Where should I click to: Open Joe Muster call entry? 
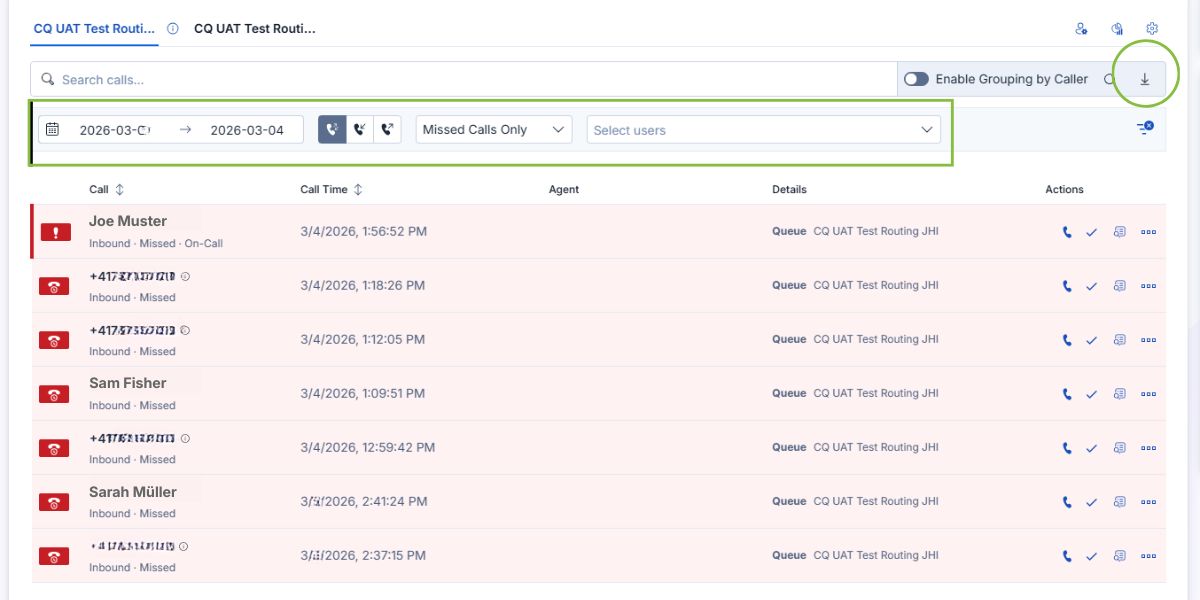pyautogui.click(x=599, y=232)
